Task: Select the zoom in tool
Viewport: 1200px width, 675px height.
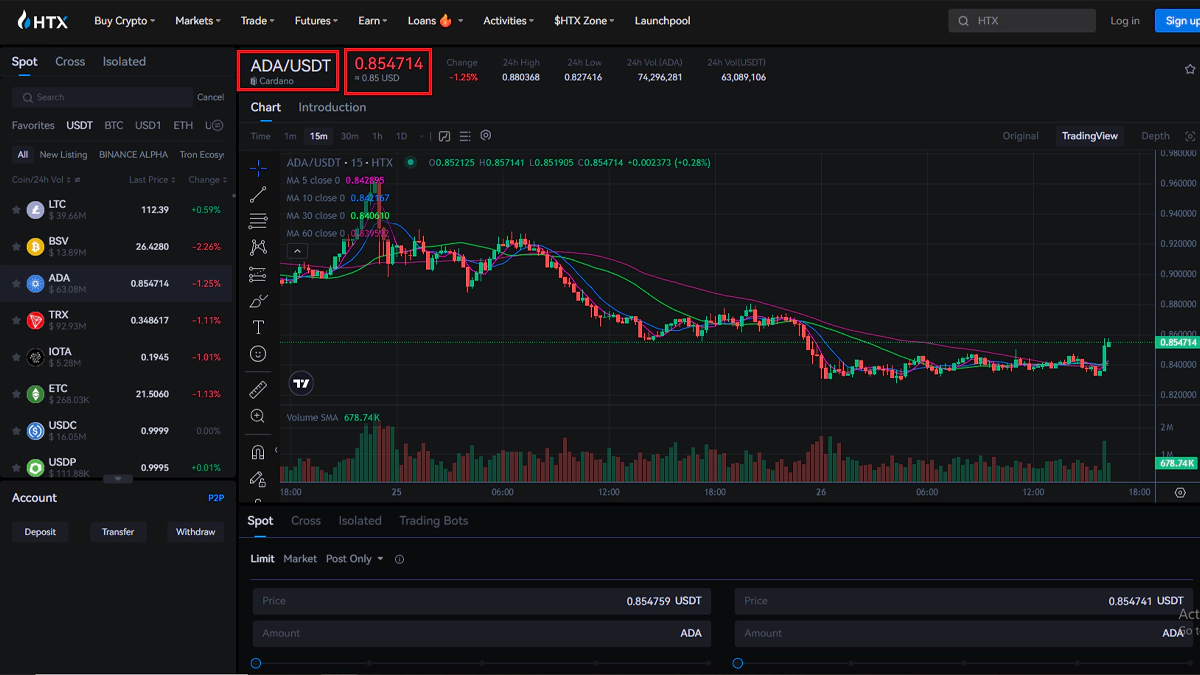Action: (258, 416)
